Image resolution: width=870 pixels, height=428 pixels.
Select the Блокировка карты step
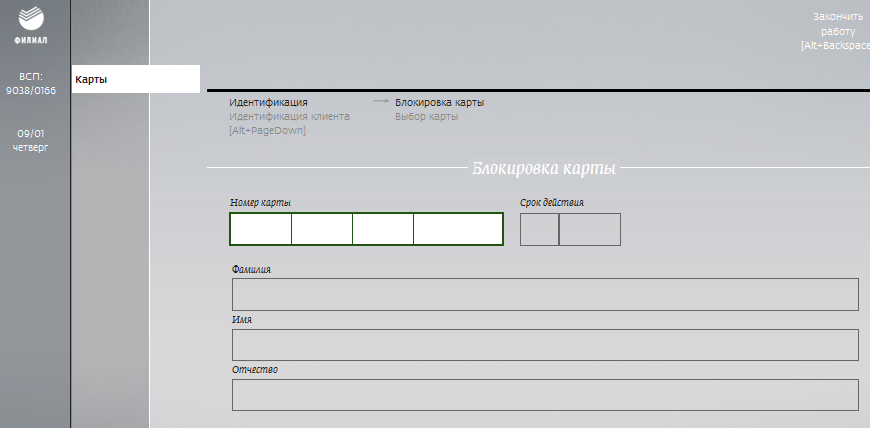439,103
